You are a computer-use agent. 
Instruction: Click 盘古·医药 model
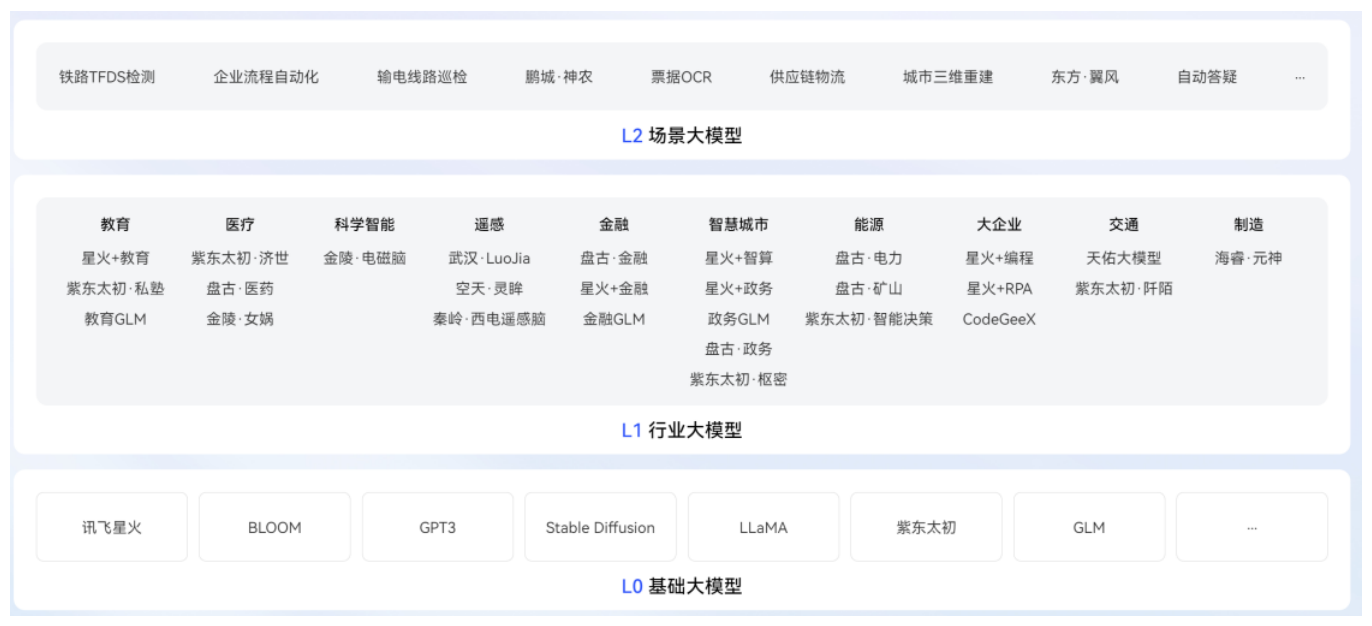(x=240, y=289)
